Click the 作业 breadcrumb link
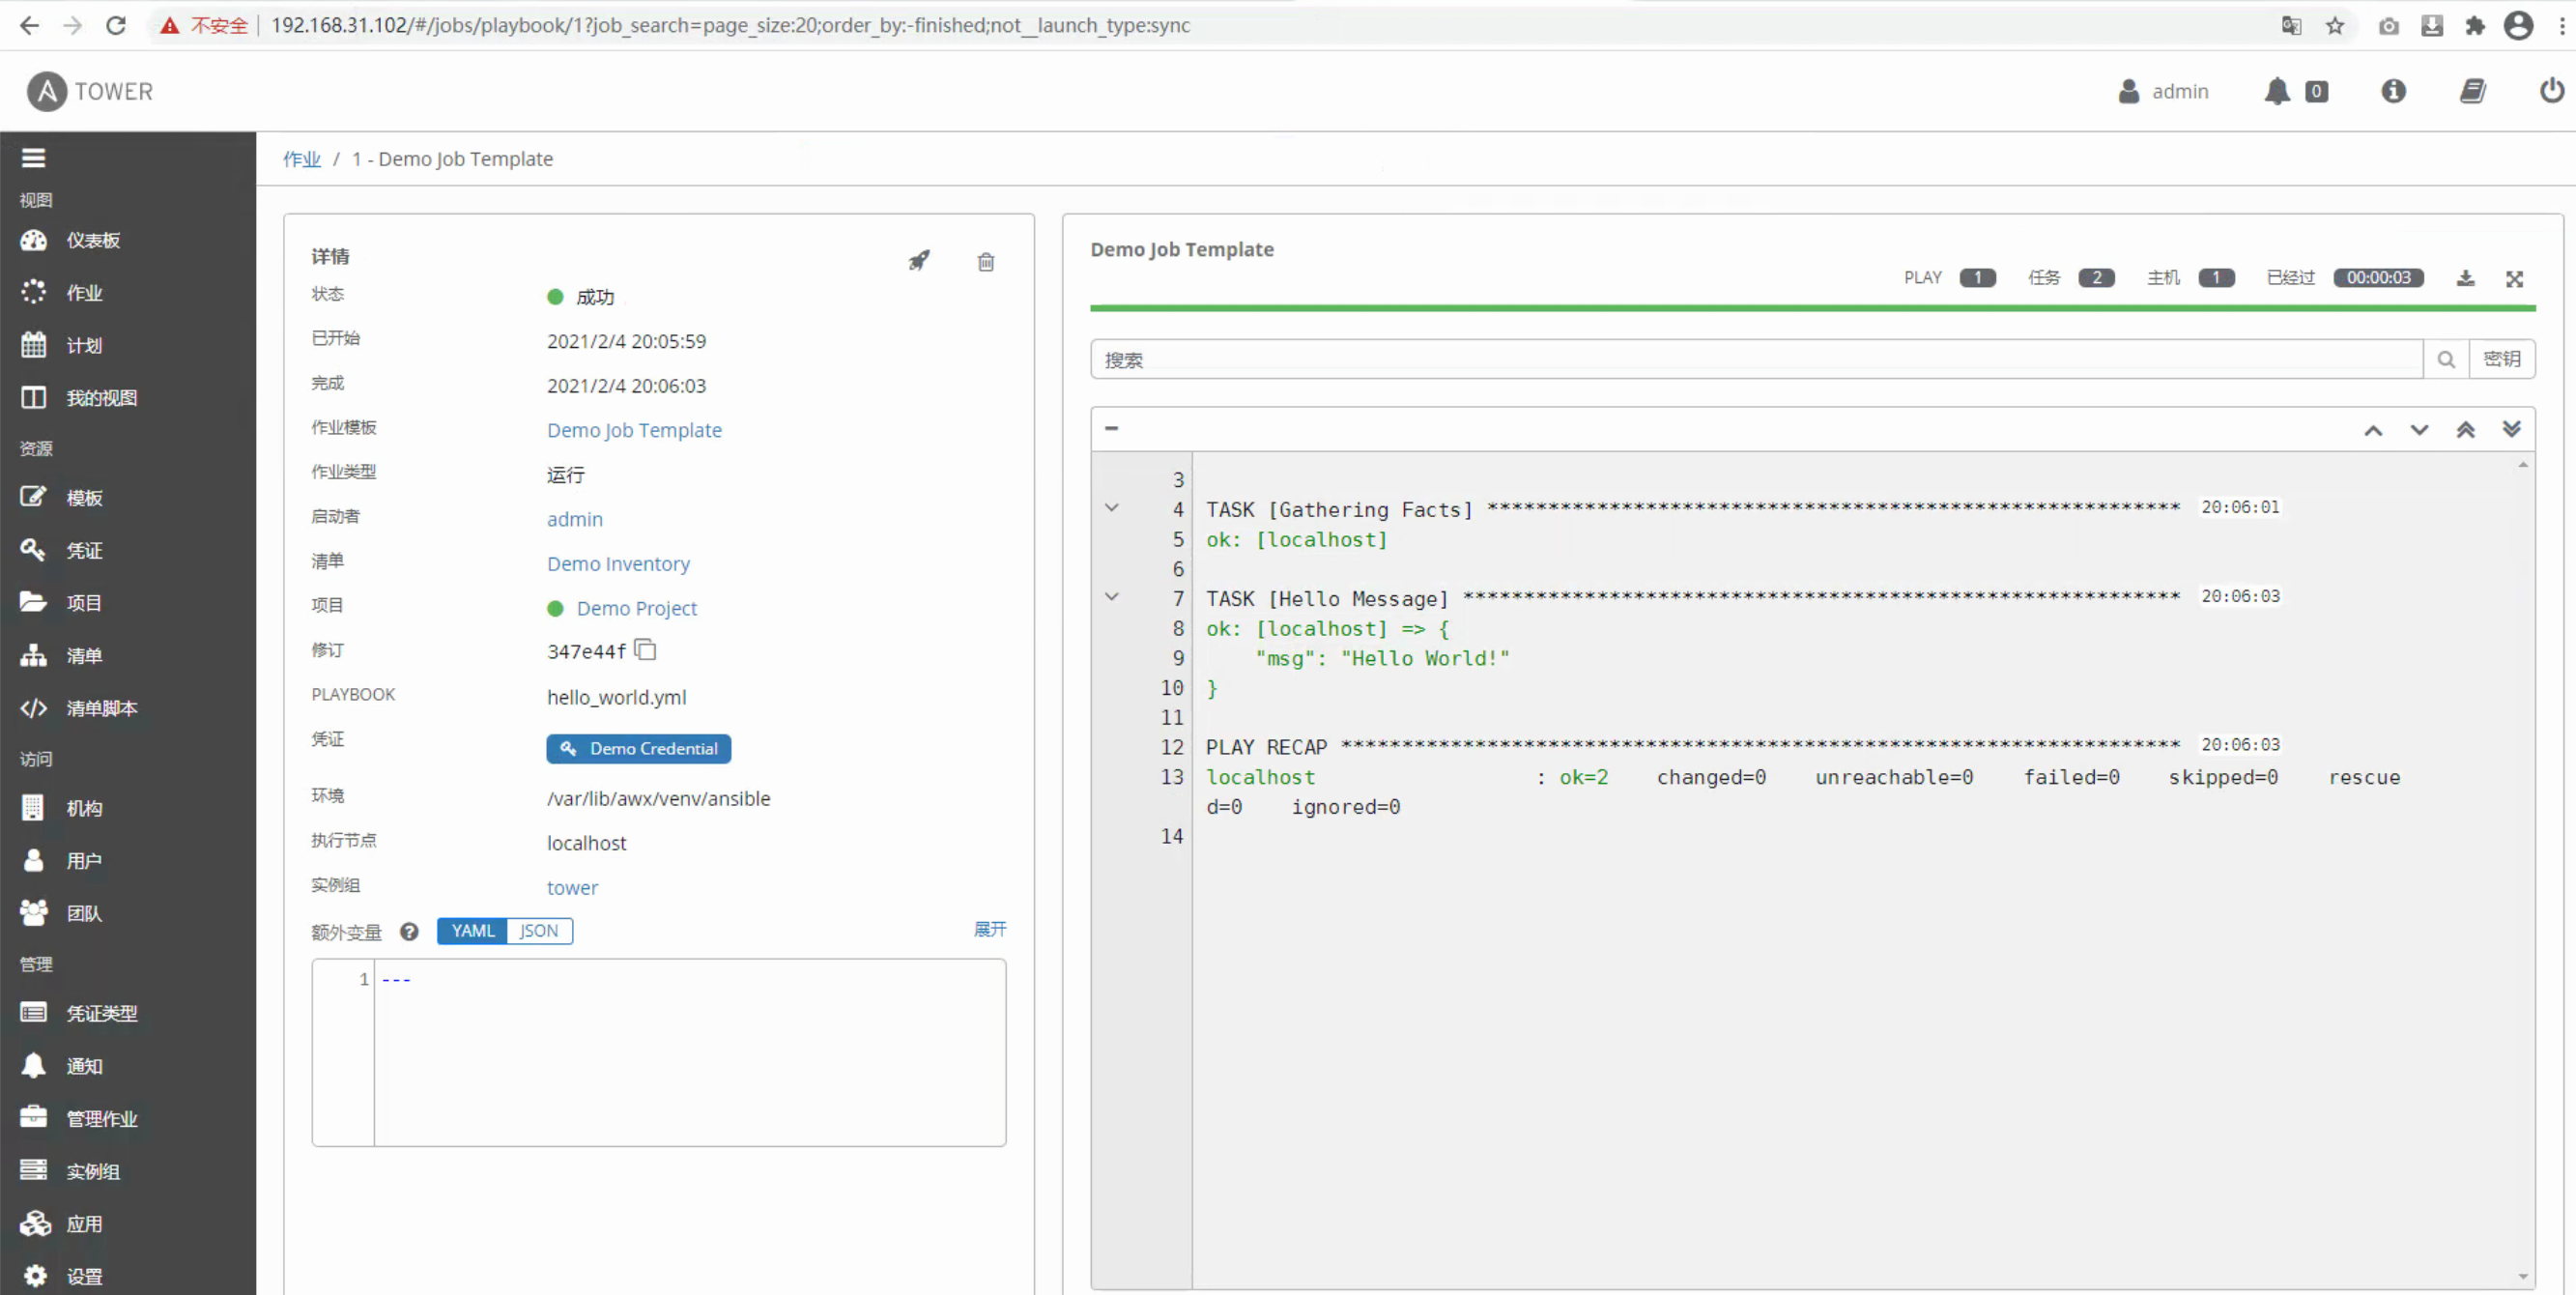Screen dimensions: 2576x1295 pos(301,159)
